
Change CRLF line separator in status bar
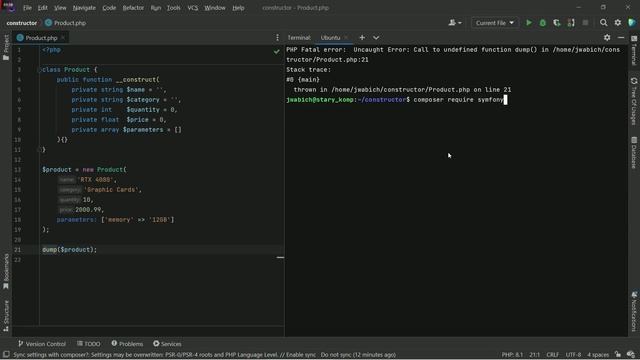[552, 355]
